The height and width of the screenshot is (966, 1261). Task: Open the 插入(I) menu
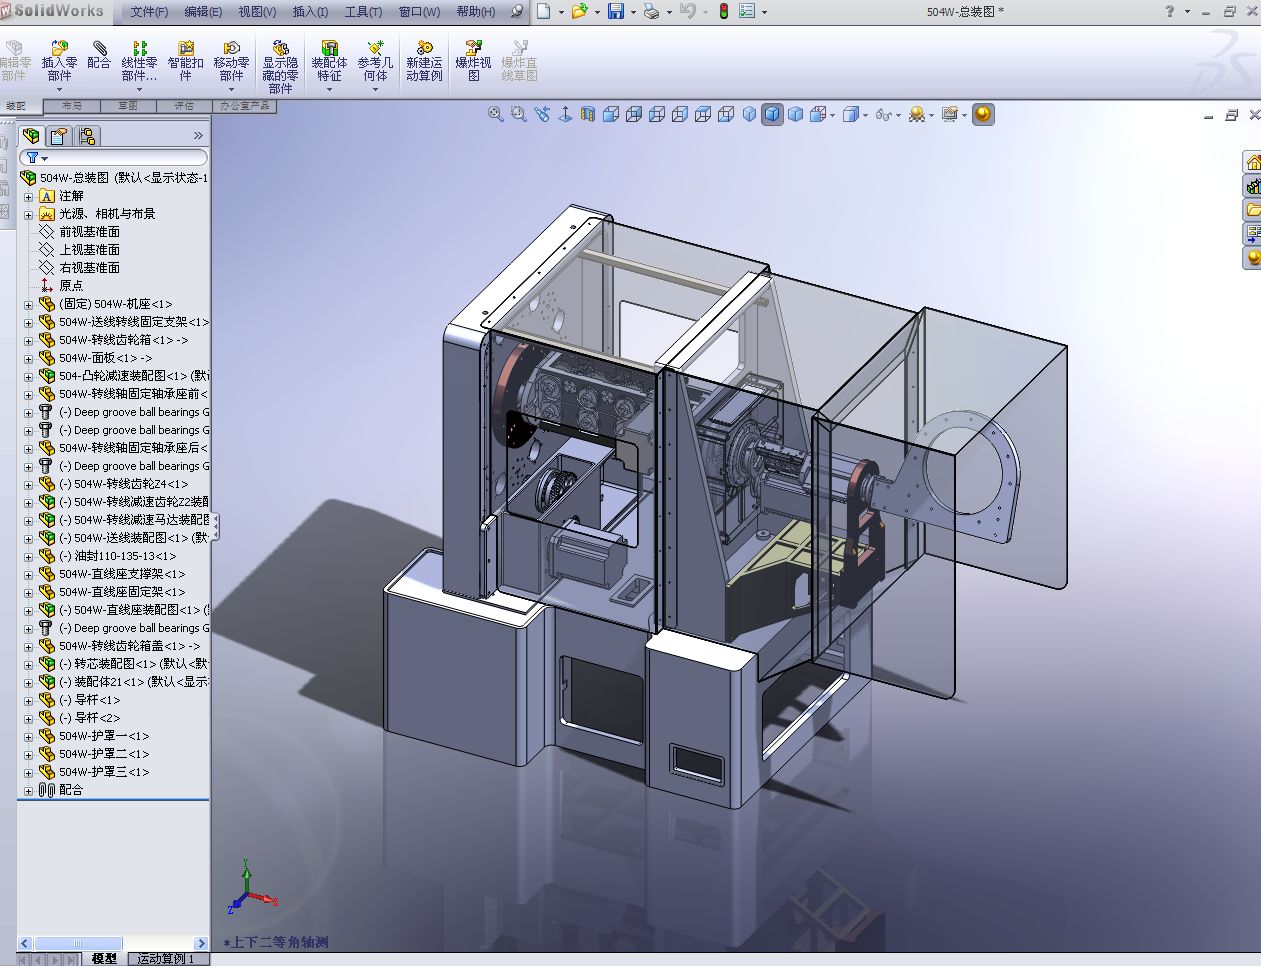coord(310,12)
